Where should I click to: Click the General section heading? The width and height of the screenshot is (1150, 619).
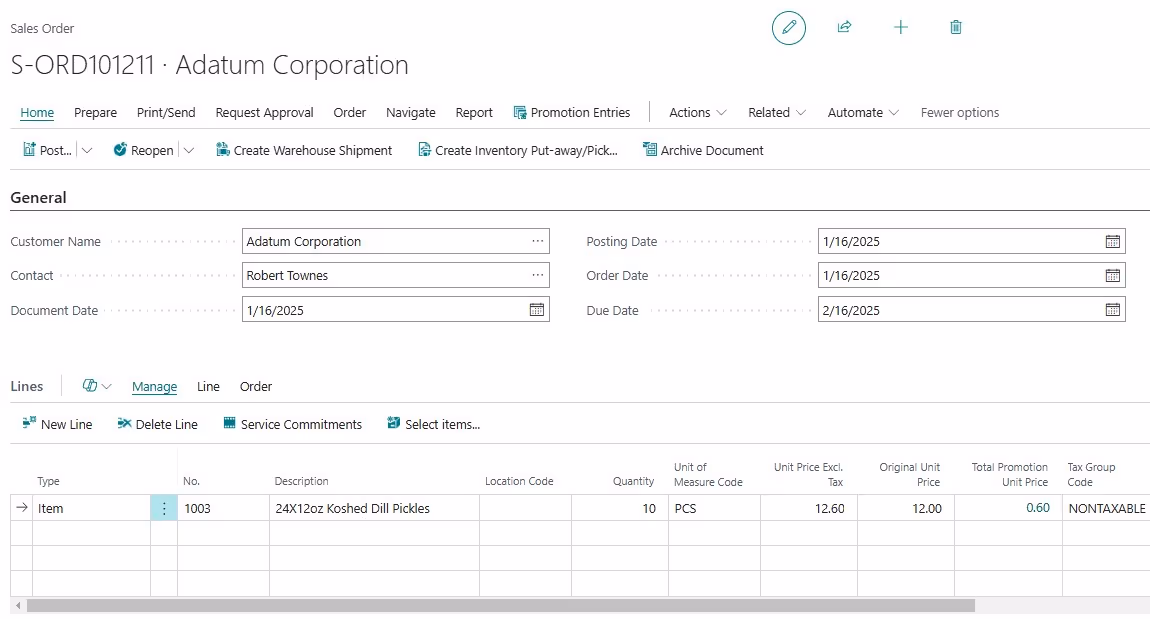[38, 197]
